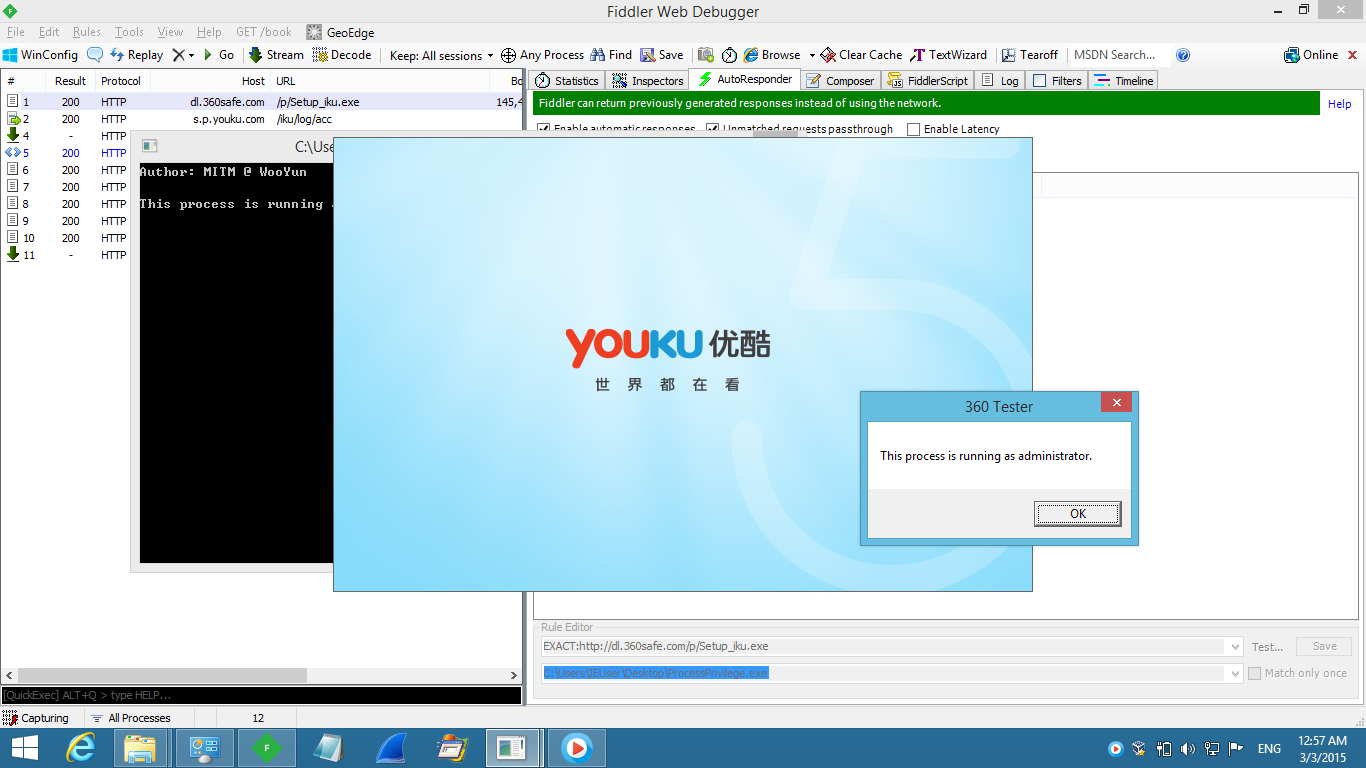This screenshot has width=1366, height=768.
Task: Expand the EXACT rule match dropdown arrow
Action: tap(1234, 647)
